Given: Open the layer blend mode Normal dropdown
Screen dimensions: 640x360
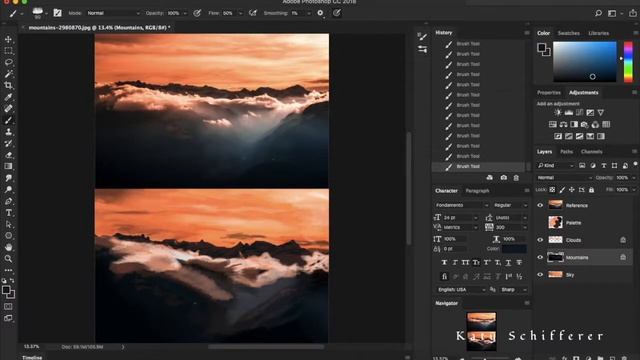Looking at the screenshot, I should coord(564,178).
